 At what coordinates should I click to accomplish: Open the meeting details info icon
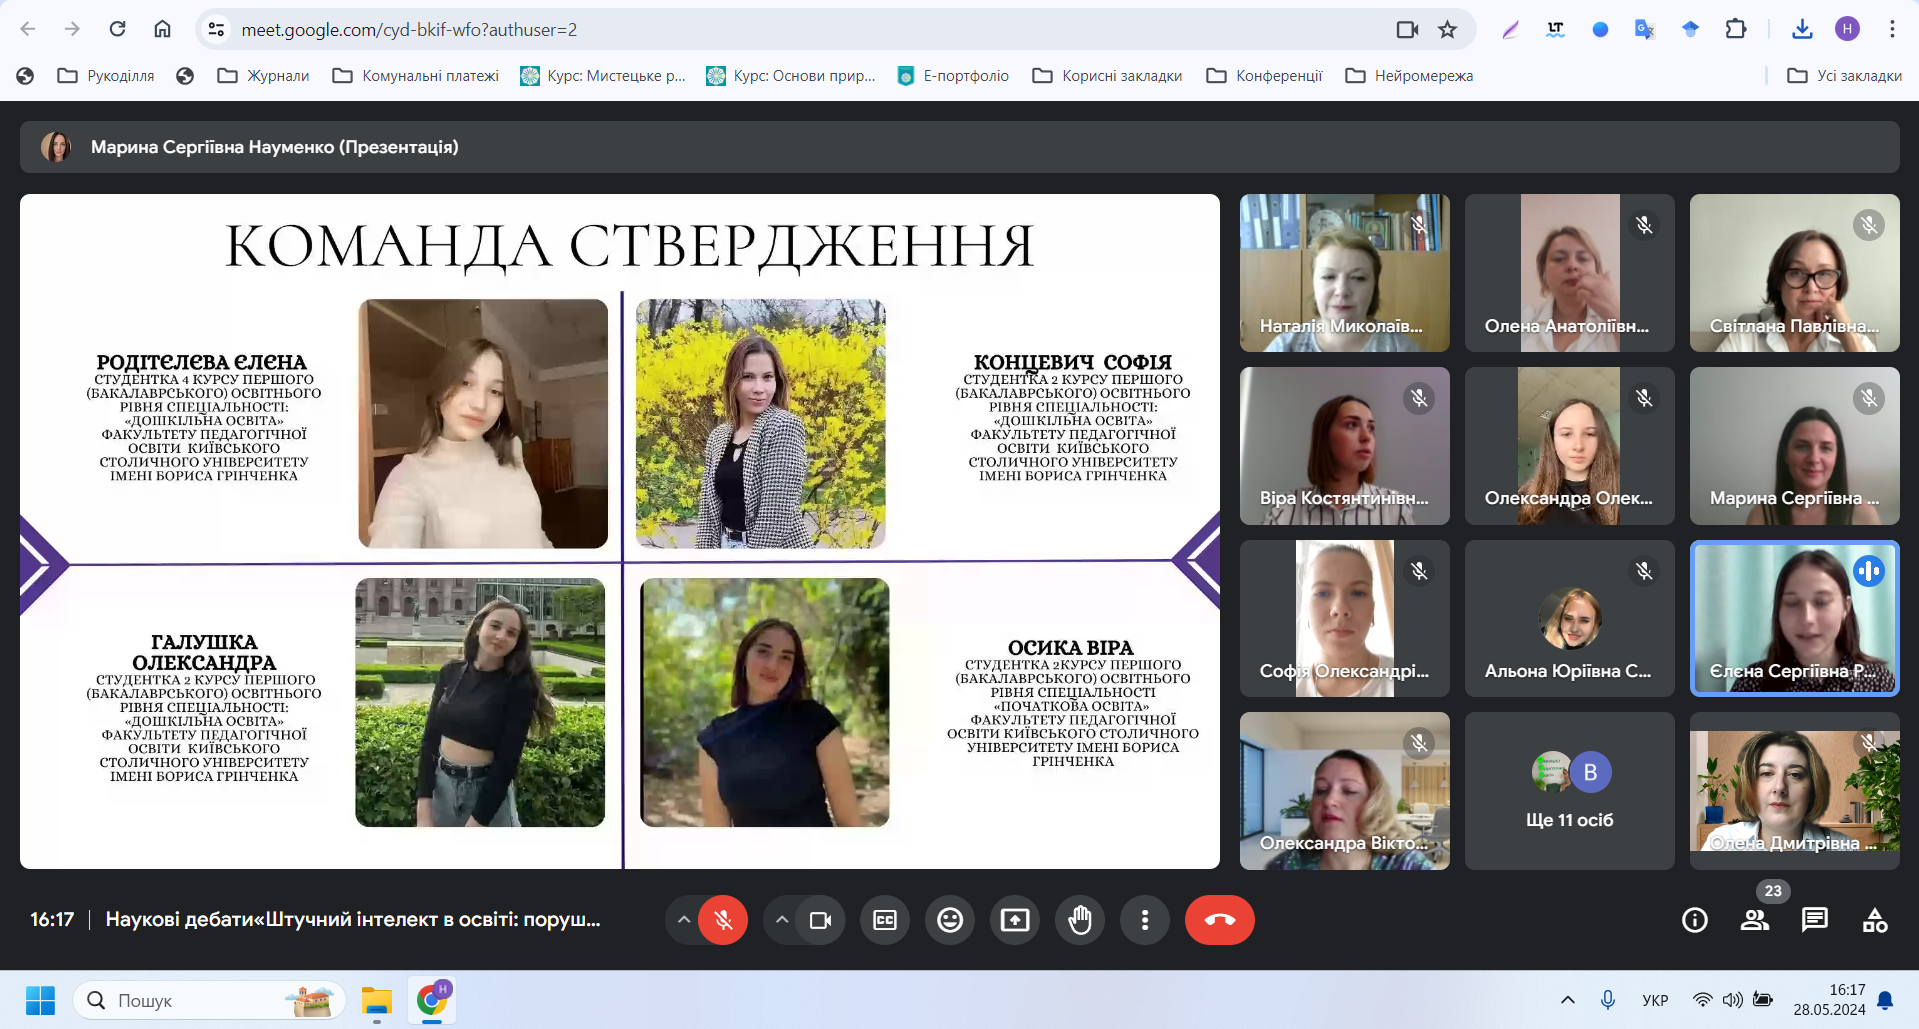[1694, 920]
